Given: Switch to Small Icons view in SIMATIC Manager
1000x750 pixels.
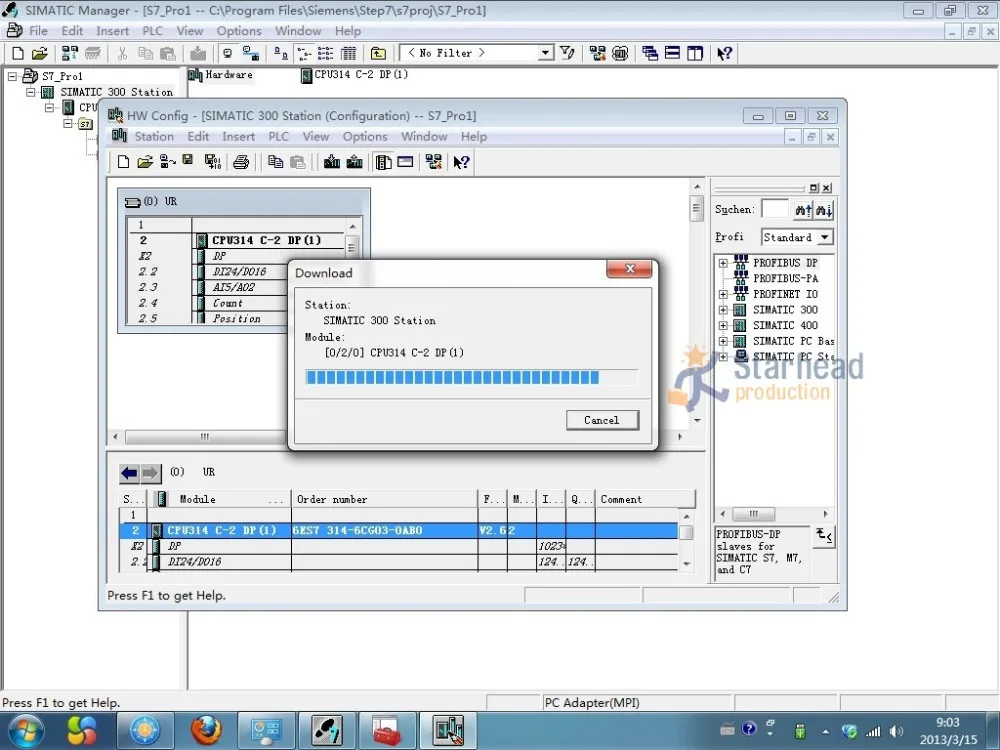Looking at the screenshot, I should pyautogui.click(x=304, y=54).
